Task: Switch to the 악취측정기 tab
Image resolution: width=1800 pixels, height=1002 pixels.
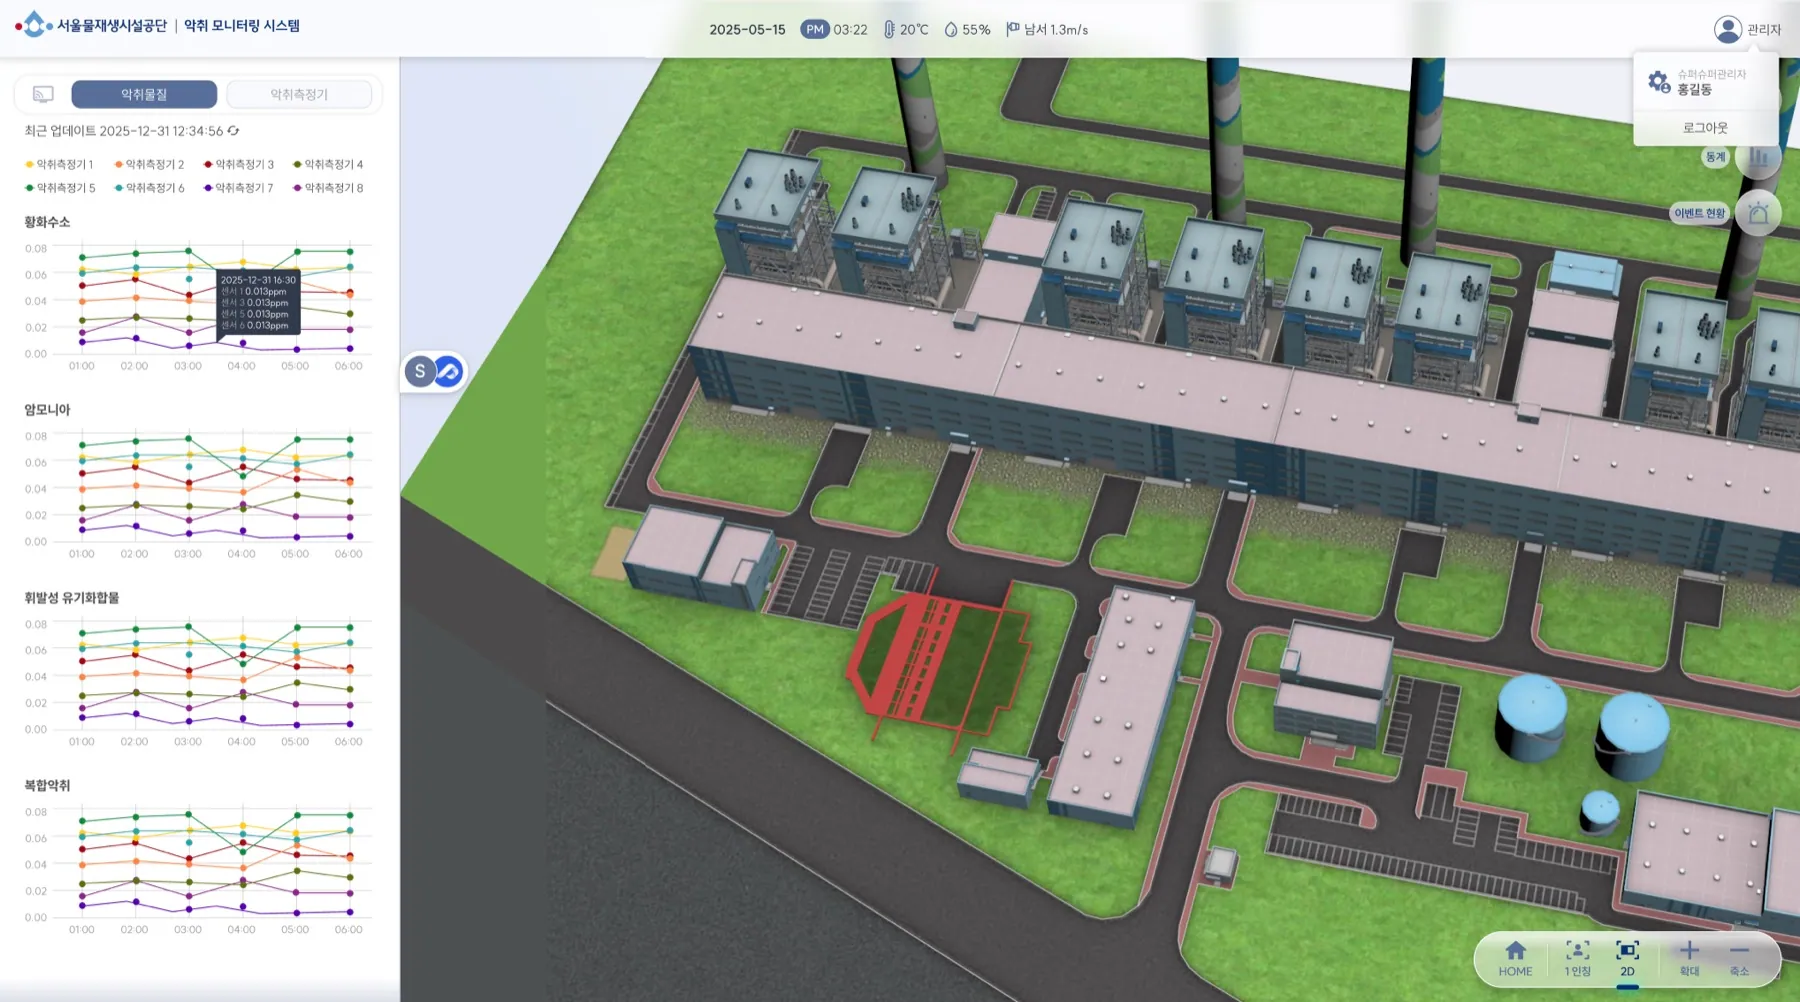Action: (x=299, y=94)
